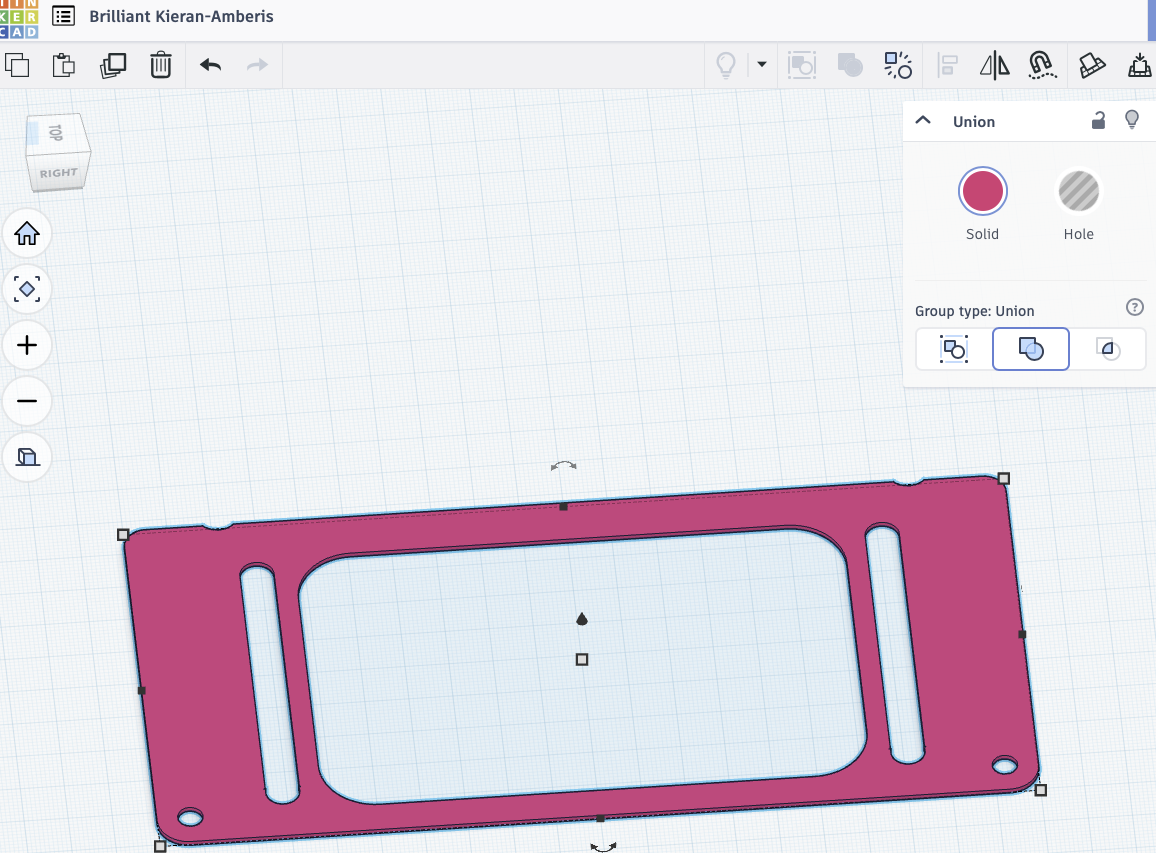The width and height of the screenshot is (1156, 853).
Task: Select the Copy tool icon
Action: (x=17, y=64)
